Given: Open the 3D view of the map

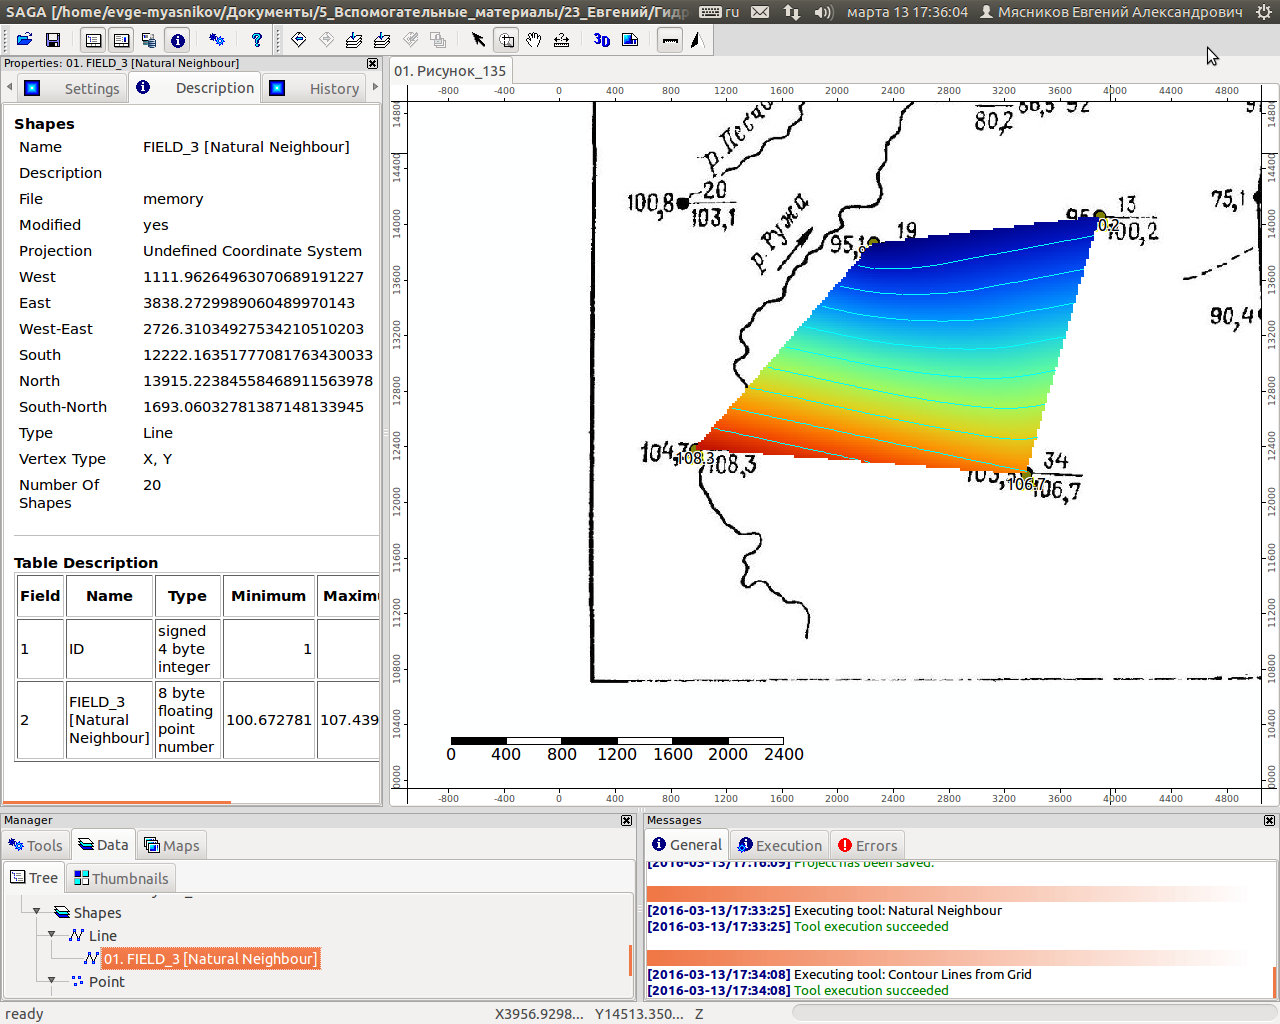Looking at the screenshot, I should pyautogui.click(x=601, y=40).
